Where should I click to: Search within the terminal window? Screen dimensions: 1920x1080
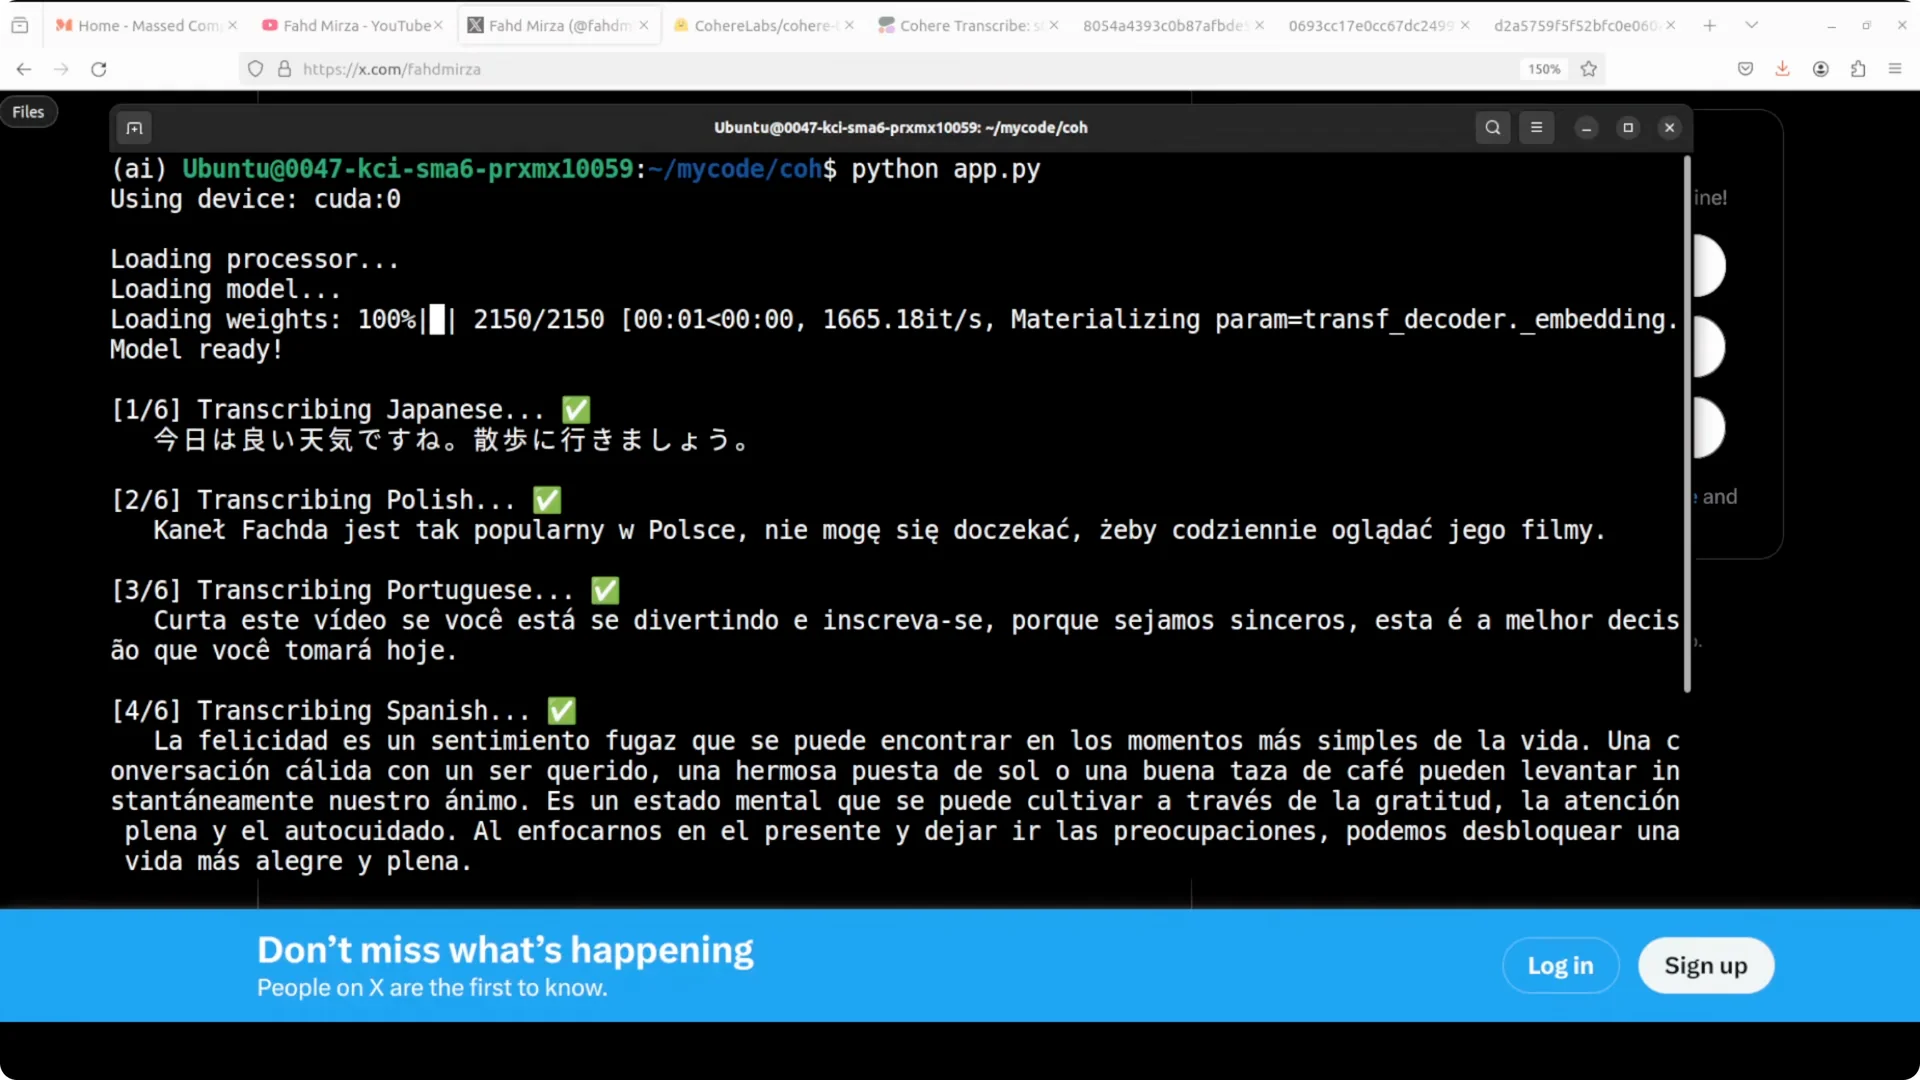1492,128
